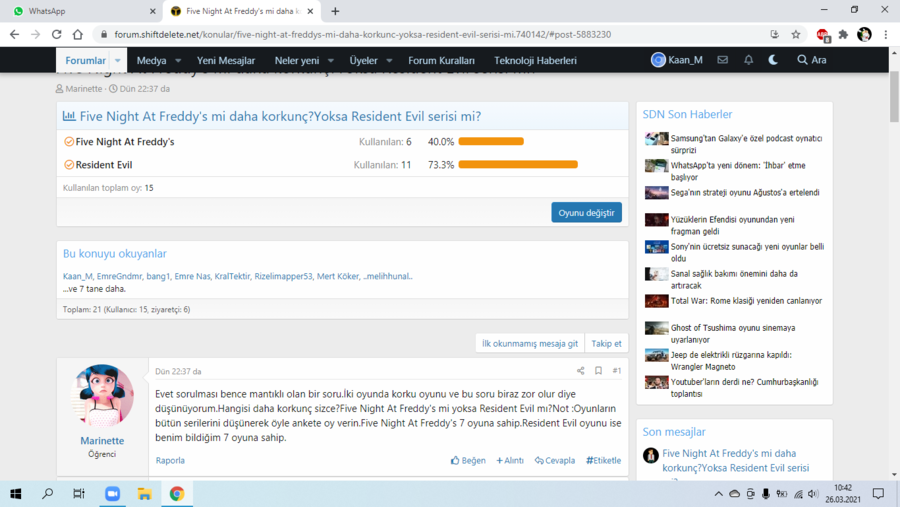Go to first unread message button
900x507 pixels.
(530, 343)
